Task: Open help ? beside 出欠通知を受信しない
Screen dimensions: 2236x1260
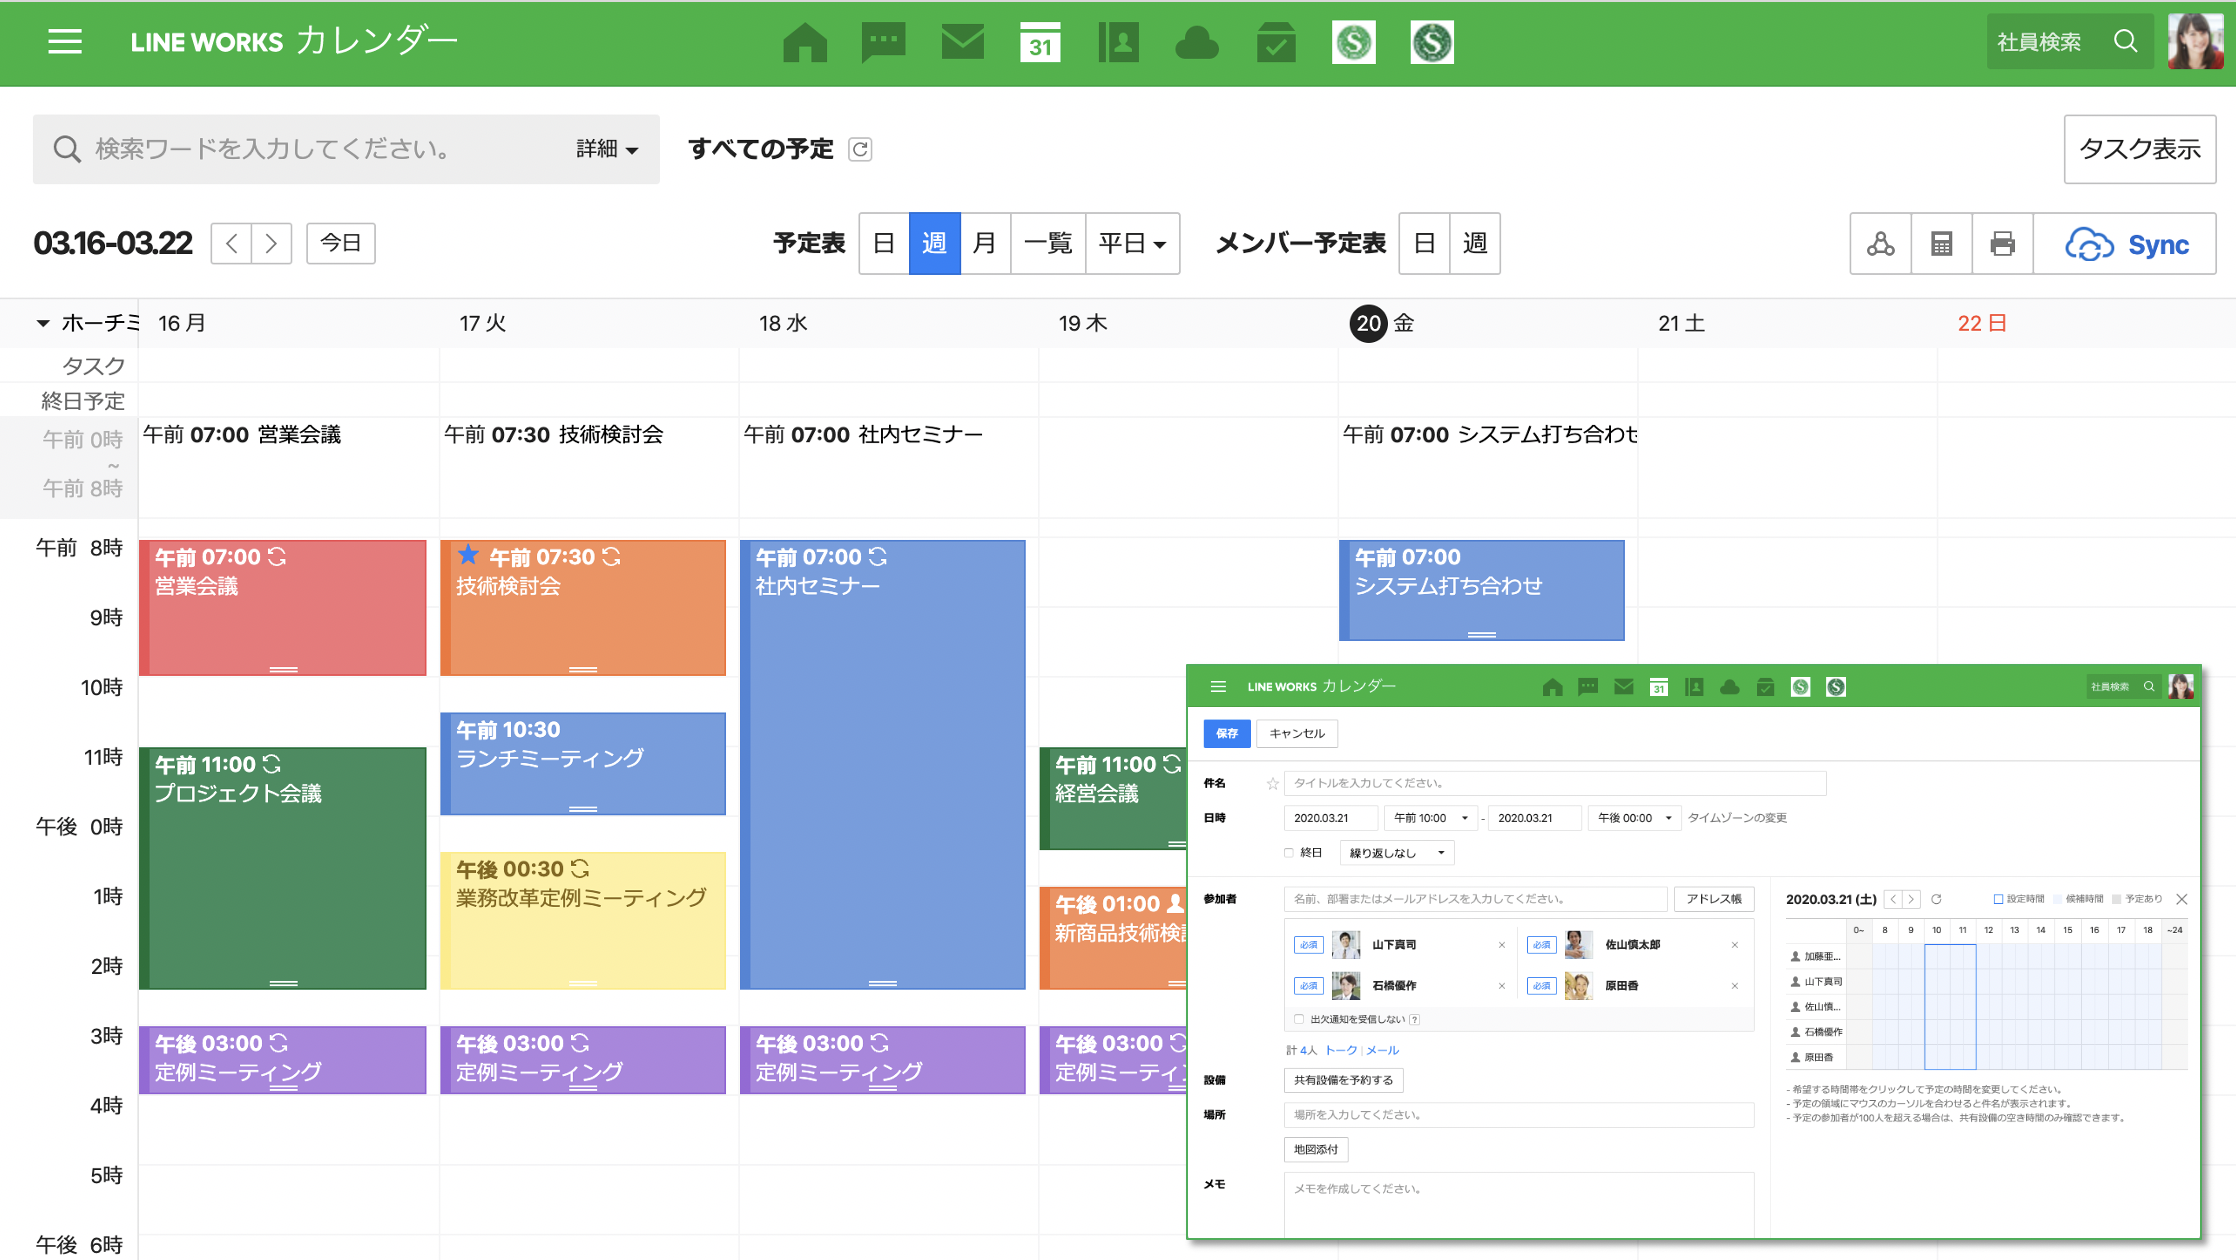Action: (1415, 1019)
